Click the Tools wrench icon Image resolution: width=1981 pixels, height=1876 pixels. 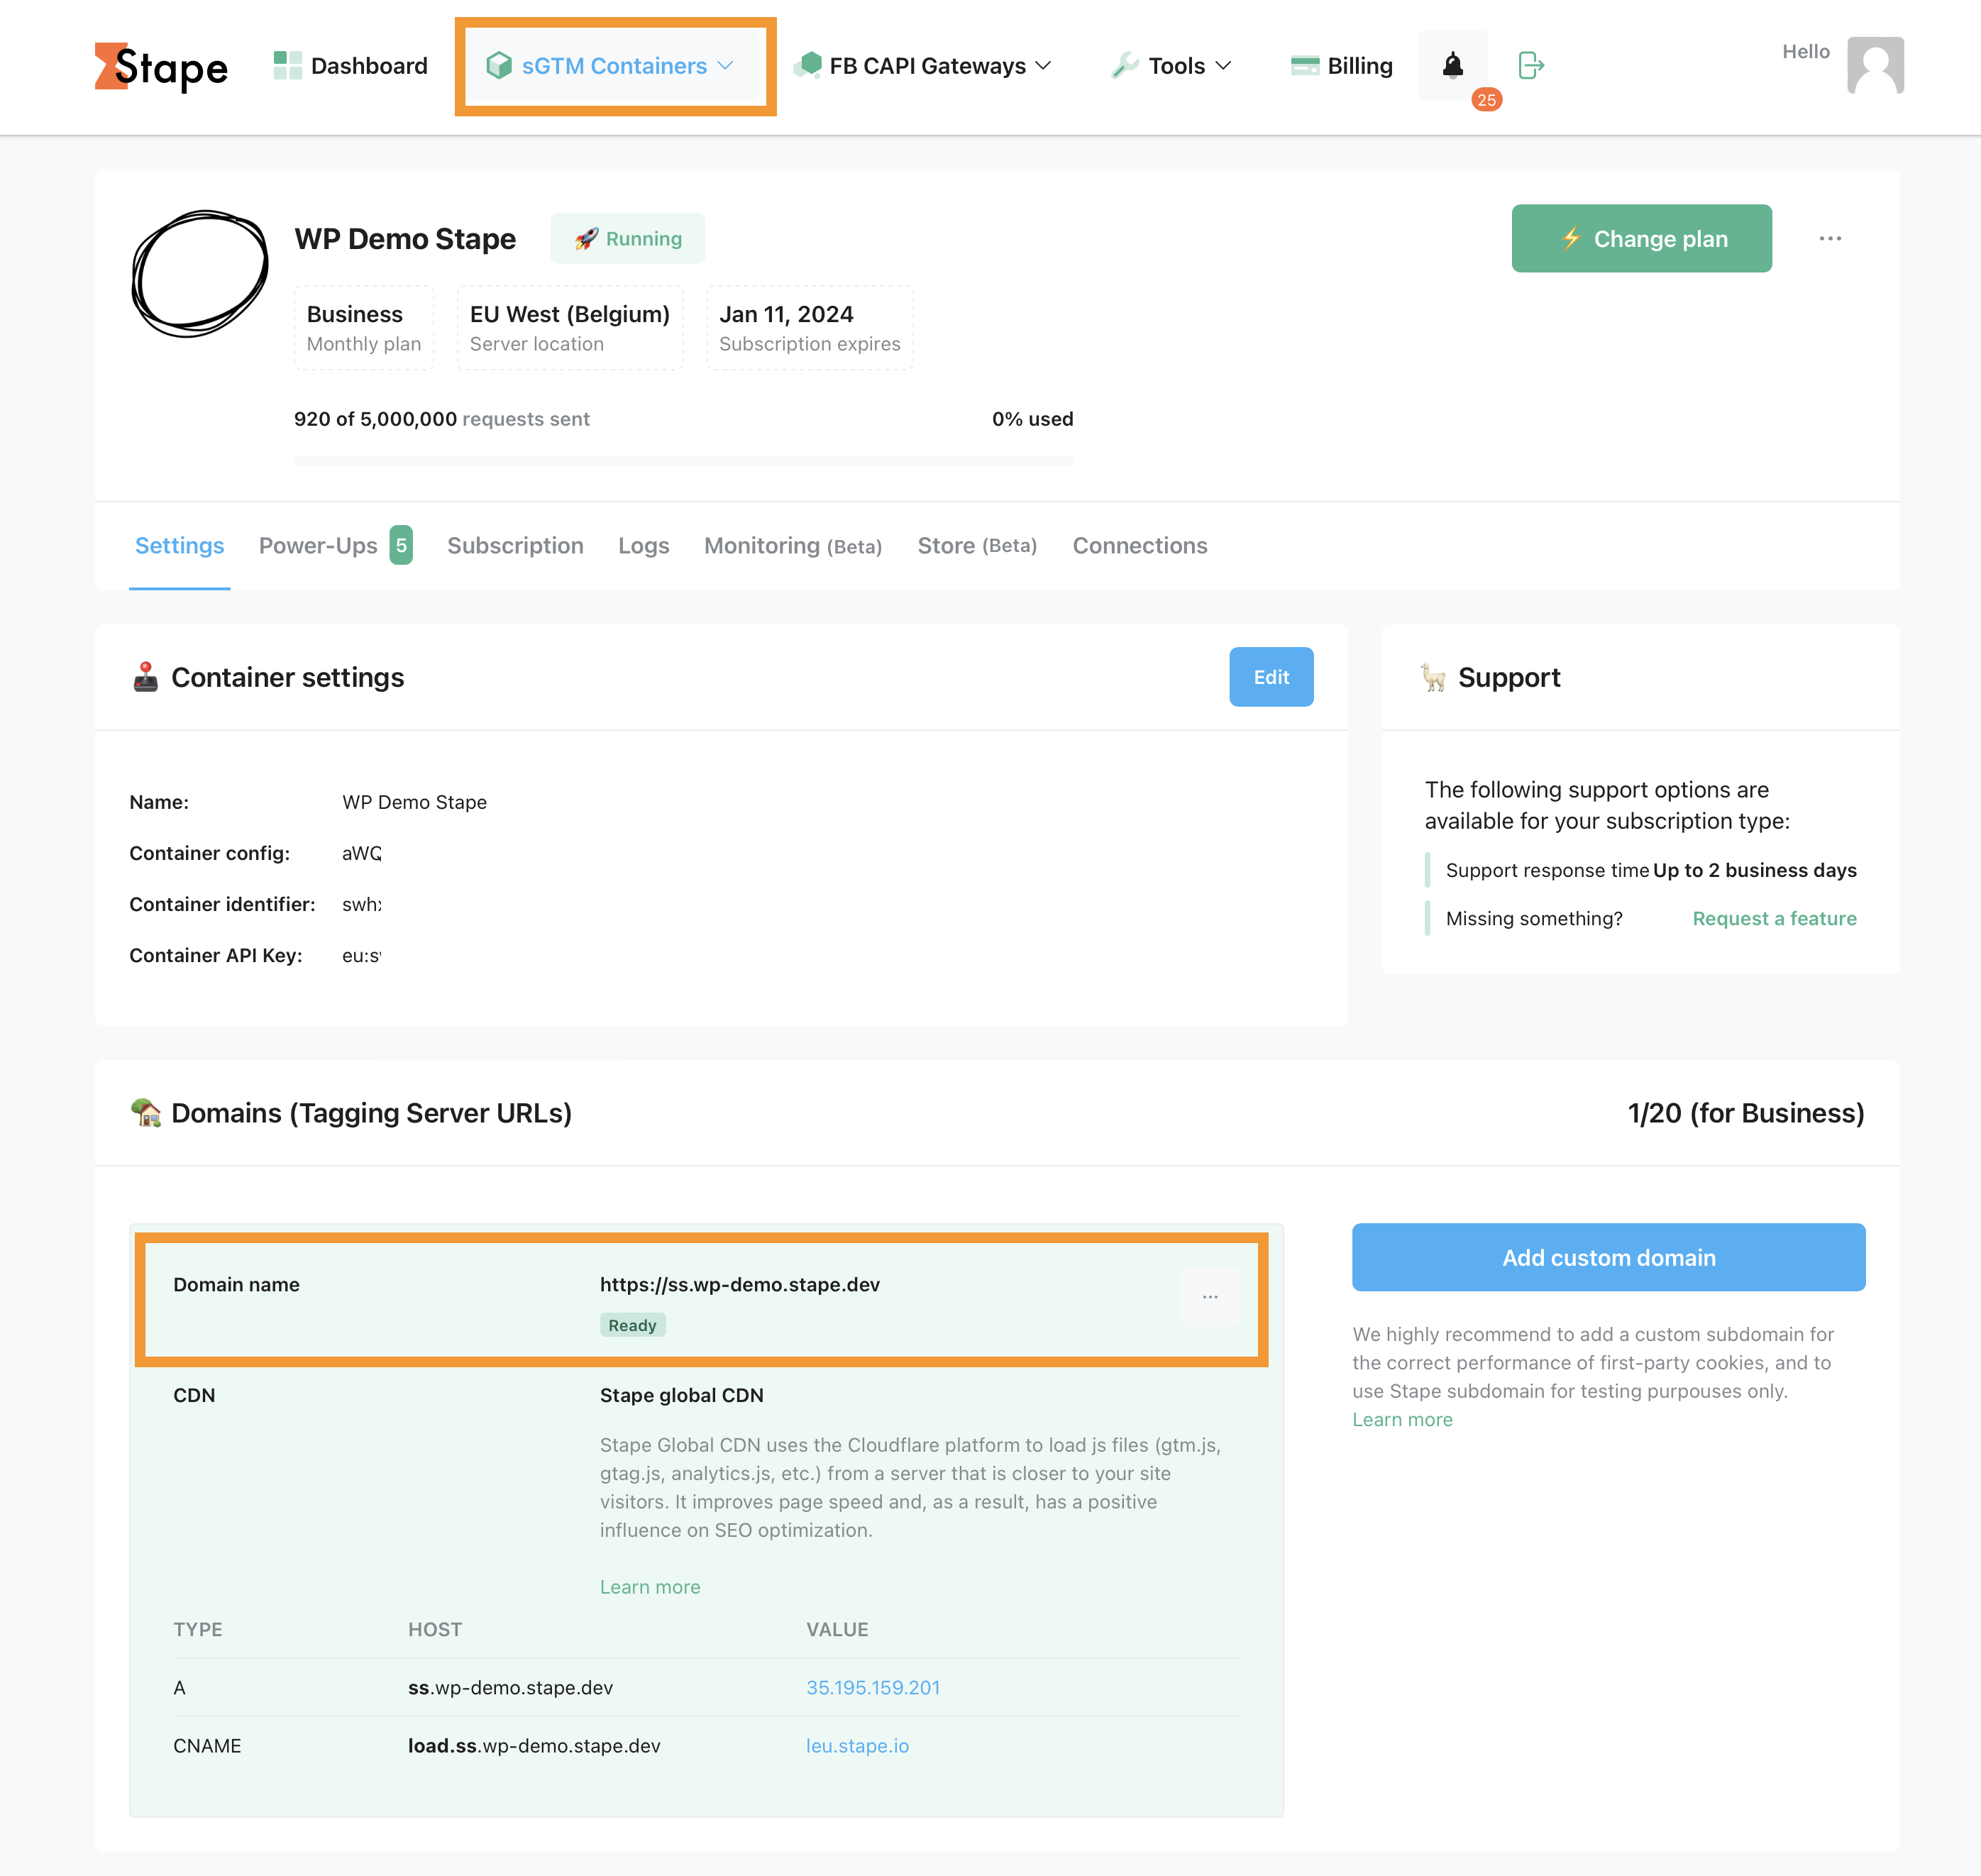click(x=1125, y=66)
